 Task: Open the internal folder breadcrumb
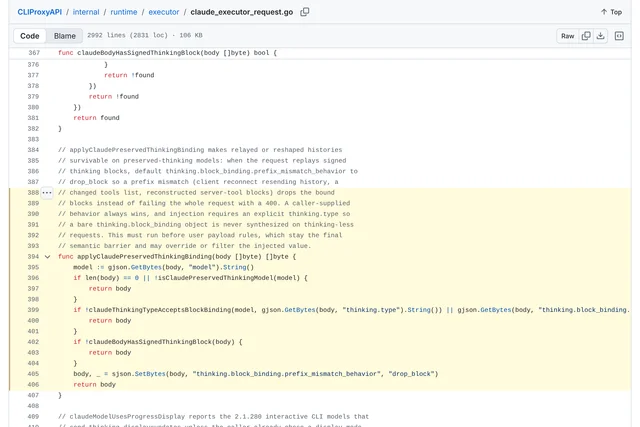tap(86, 12)
